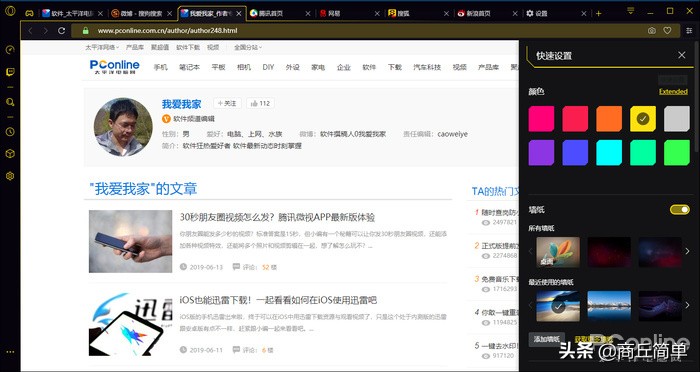
Task: Open 笔记本 navigation link
Action: 189,67
